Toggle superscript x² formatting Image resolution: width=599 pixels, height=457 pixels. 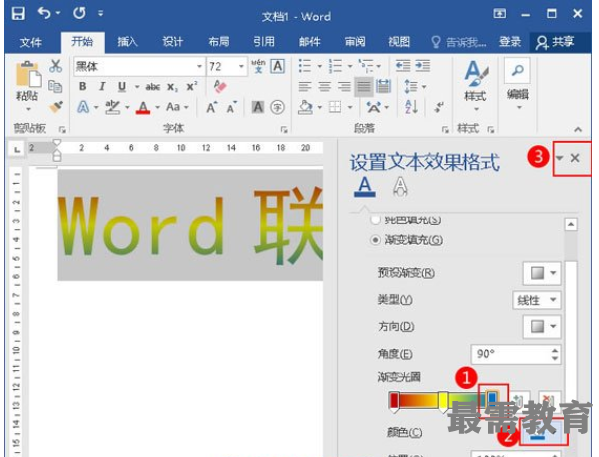(x=192, y=87)
